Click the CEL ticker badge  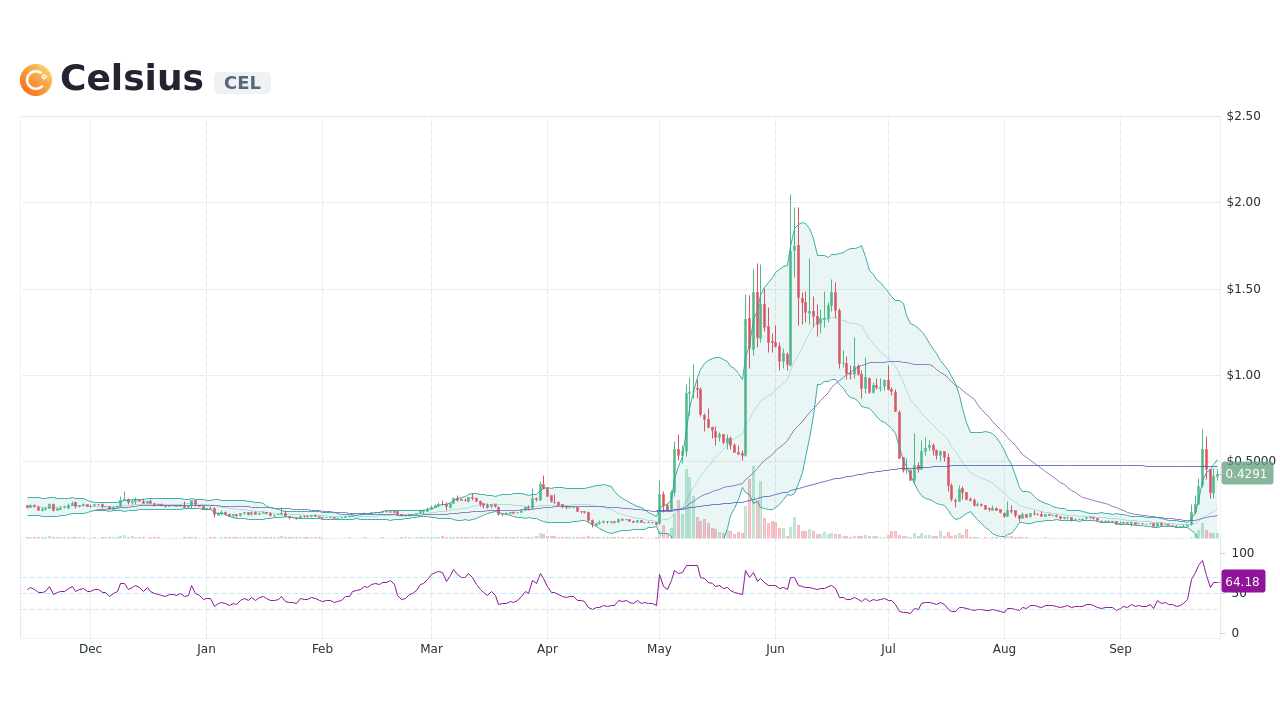pyautogui.click(x=242, y=83)
